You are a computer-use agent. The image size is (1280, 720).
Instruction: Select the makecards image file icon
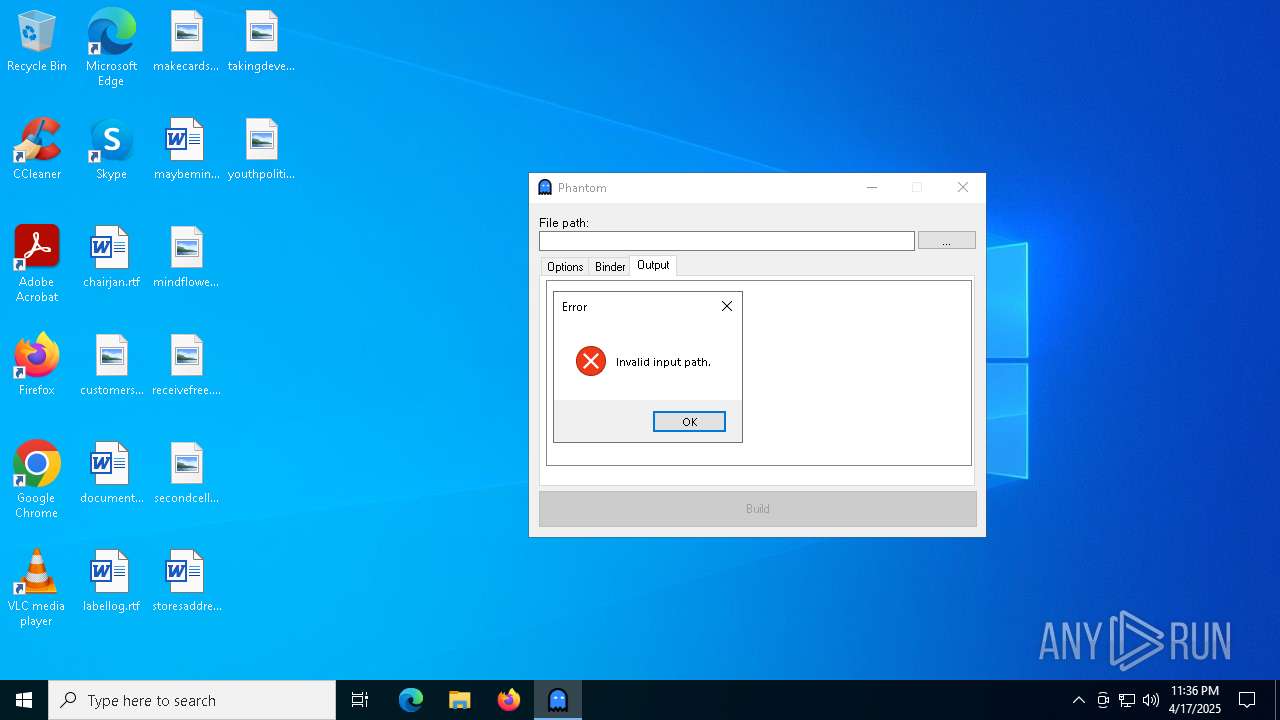click(186, 42)
